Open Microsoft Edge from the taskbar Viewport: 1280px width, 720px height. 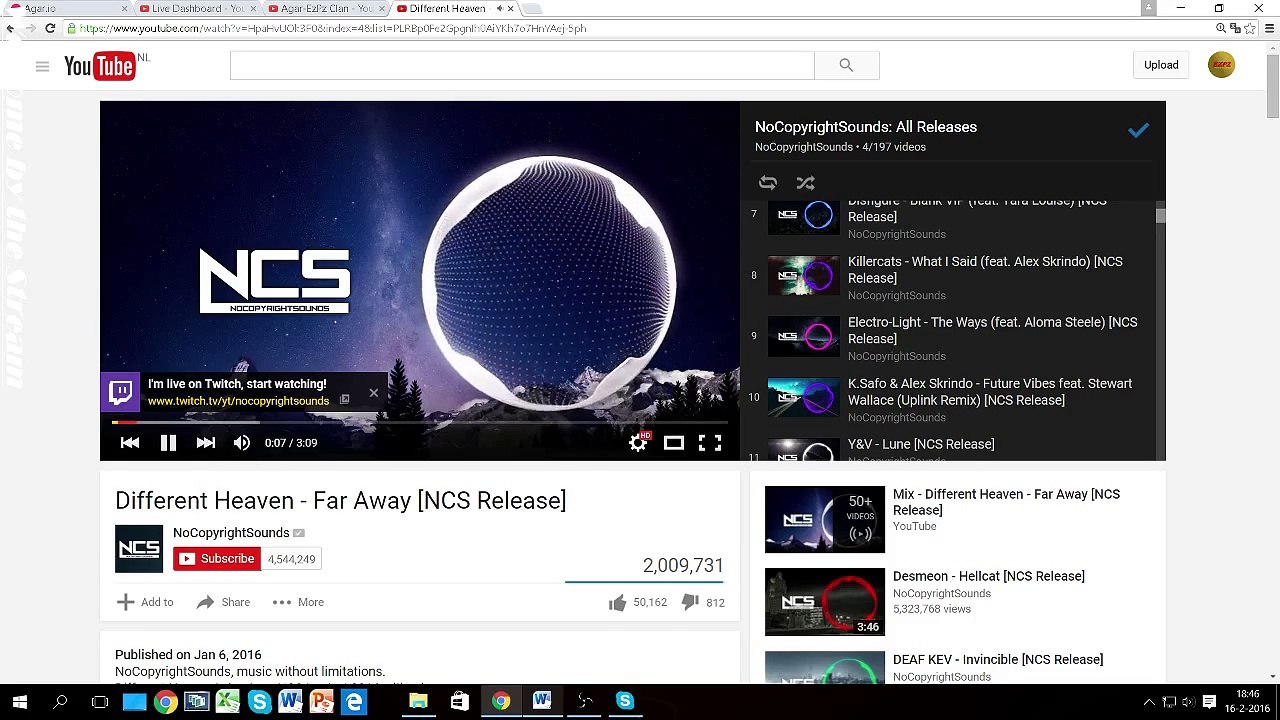pyautogui.click(x=354, y=701)
